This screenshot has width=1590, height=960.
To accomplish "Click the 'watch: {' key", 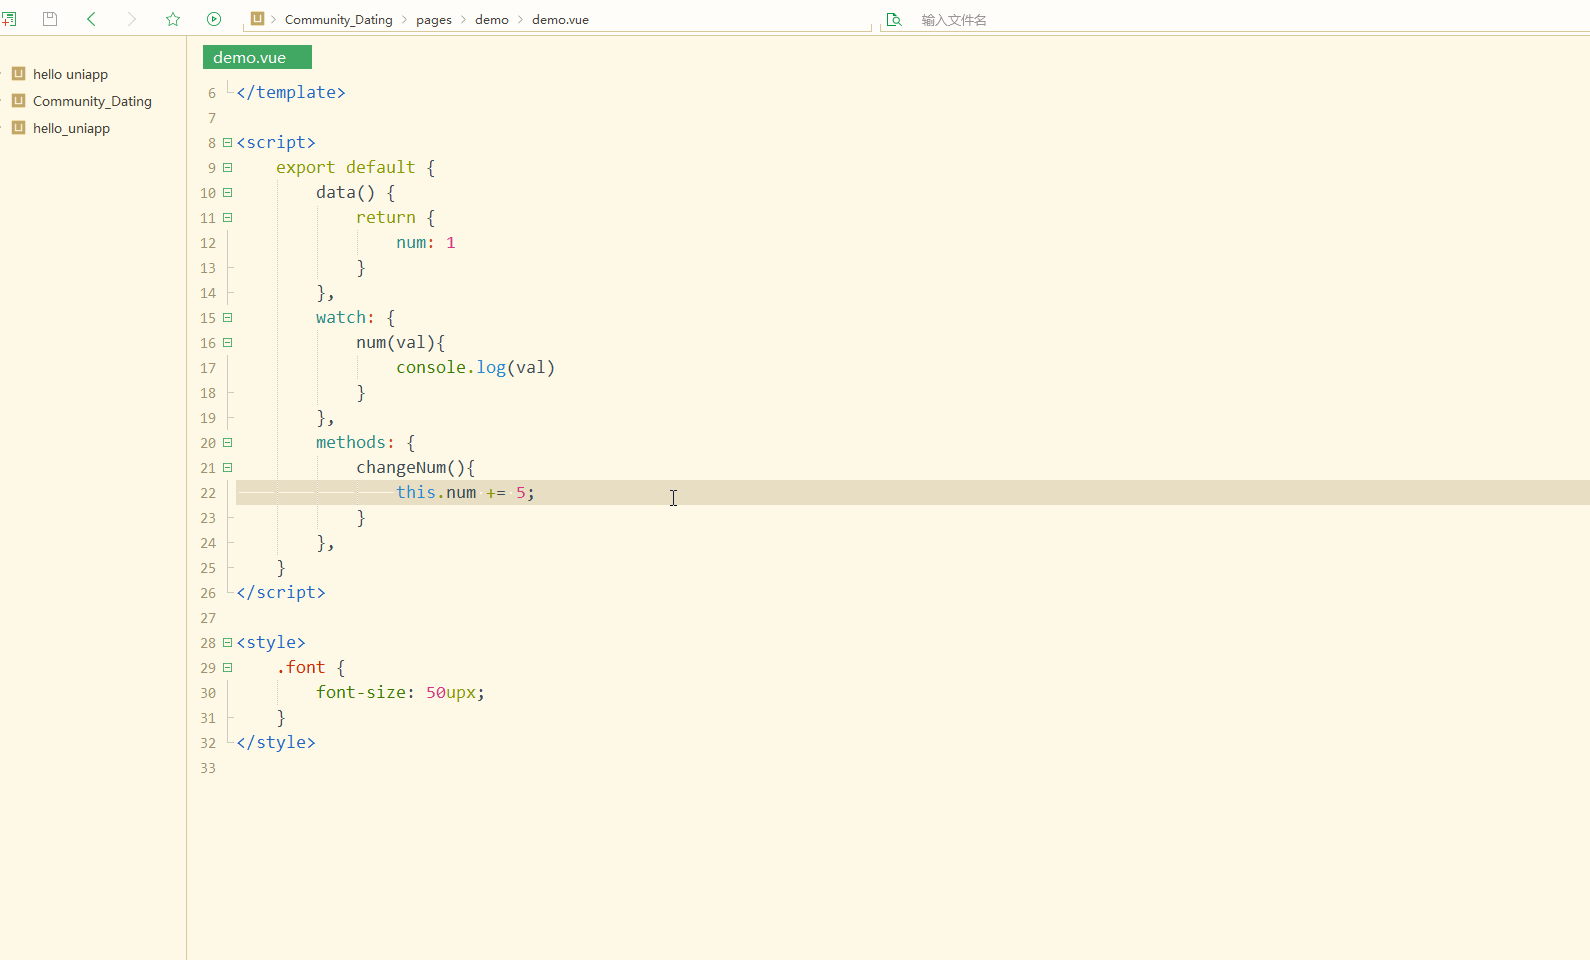I will coord(355,317).
